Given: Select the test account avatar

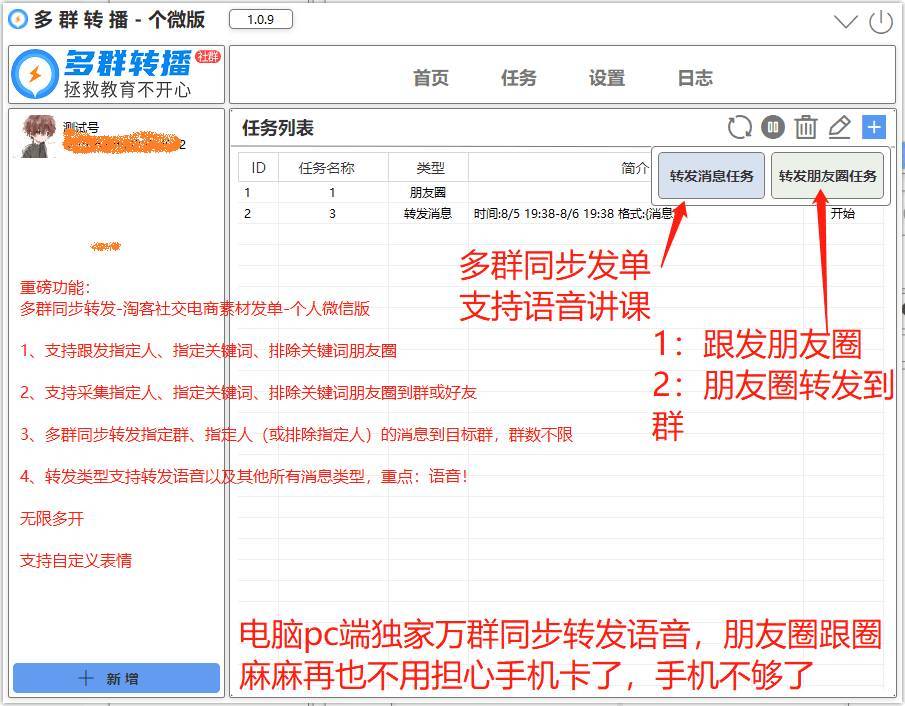Looking at the screenshot, I should (x=40, y=137).
